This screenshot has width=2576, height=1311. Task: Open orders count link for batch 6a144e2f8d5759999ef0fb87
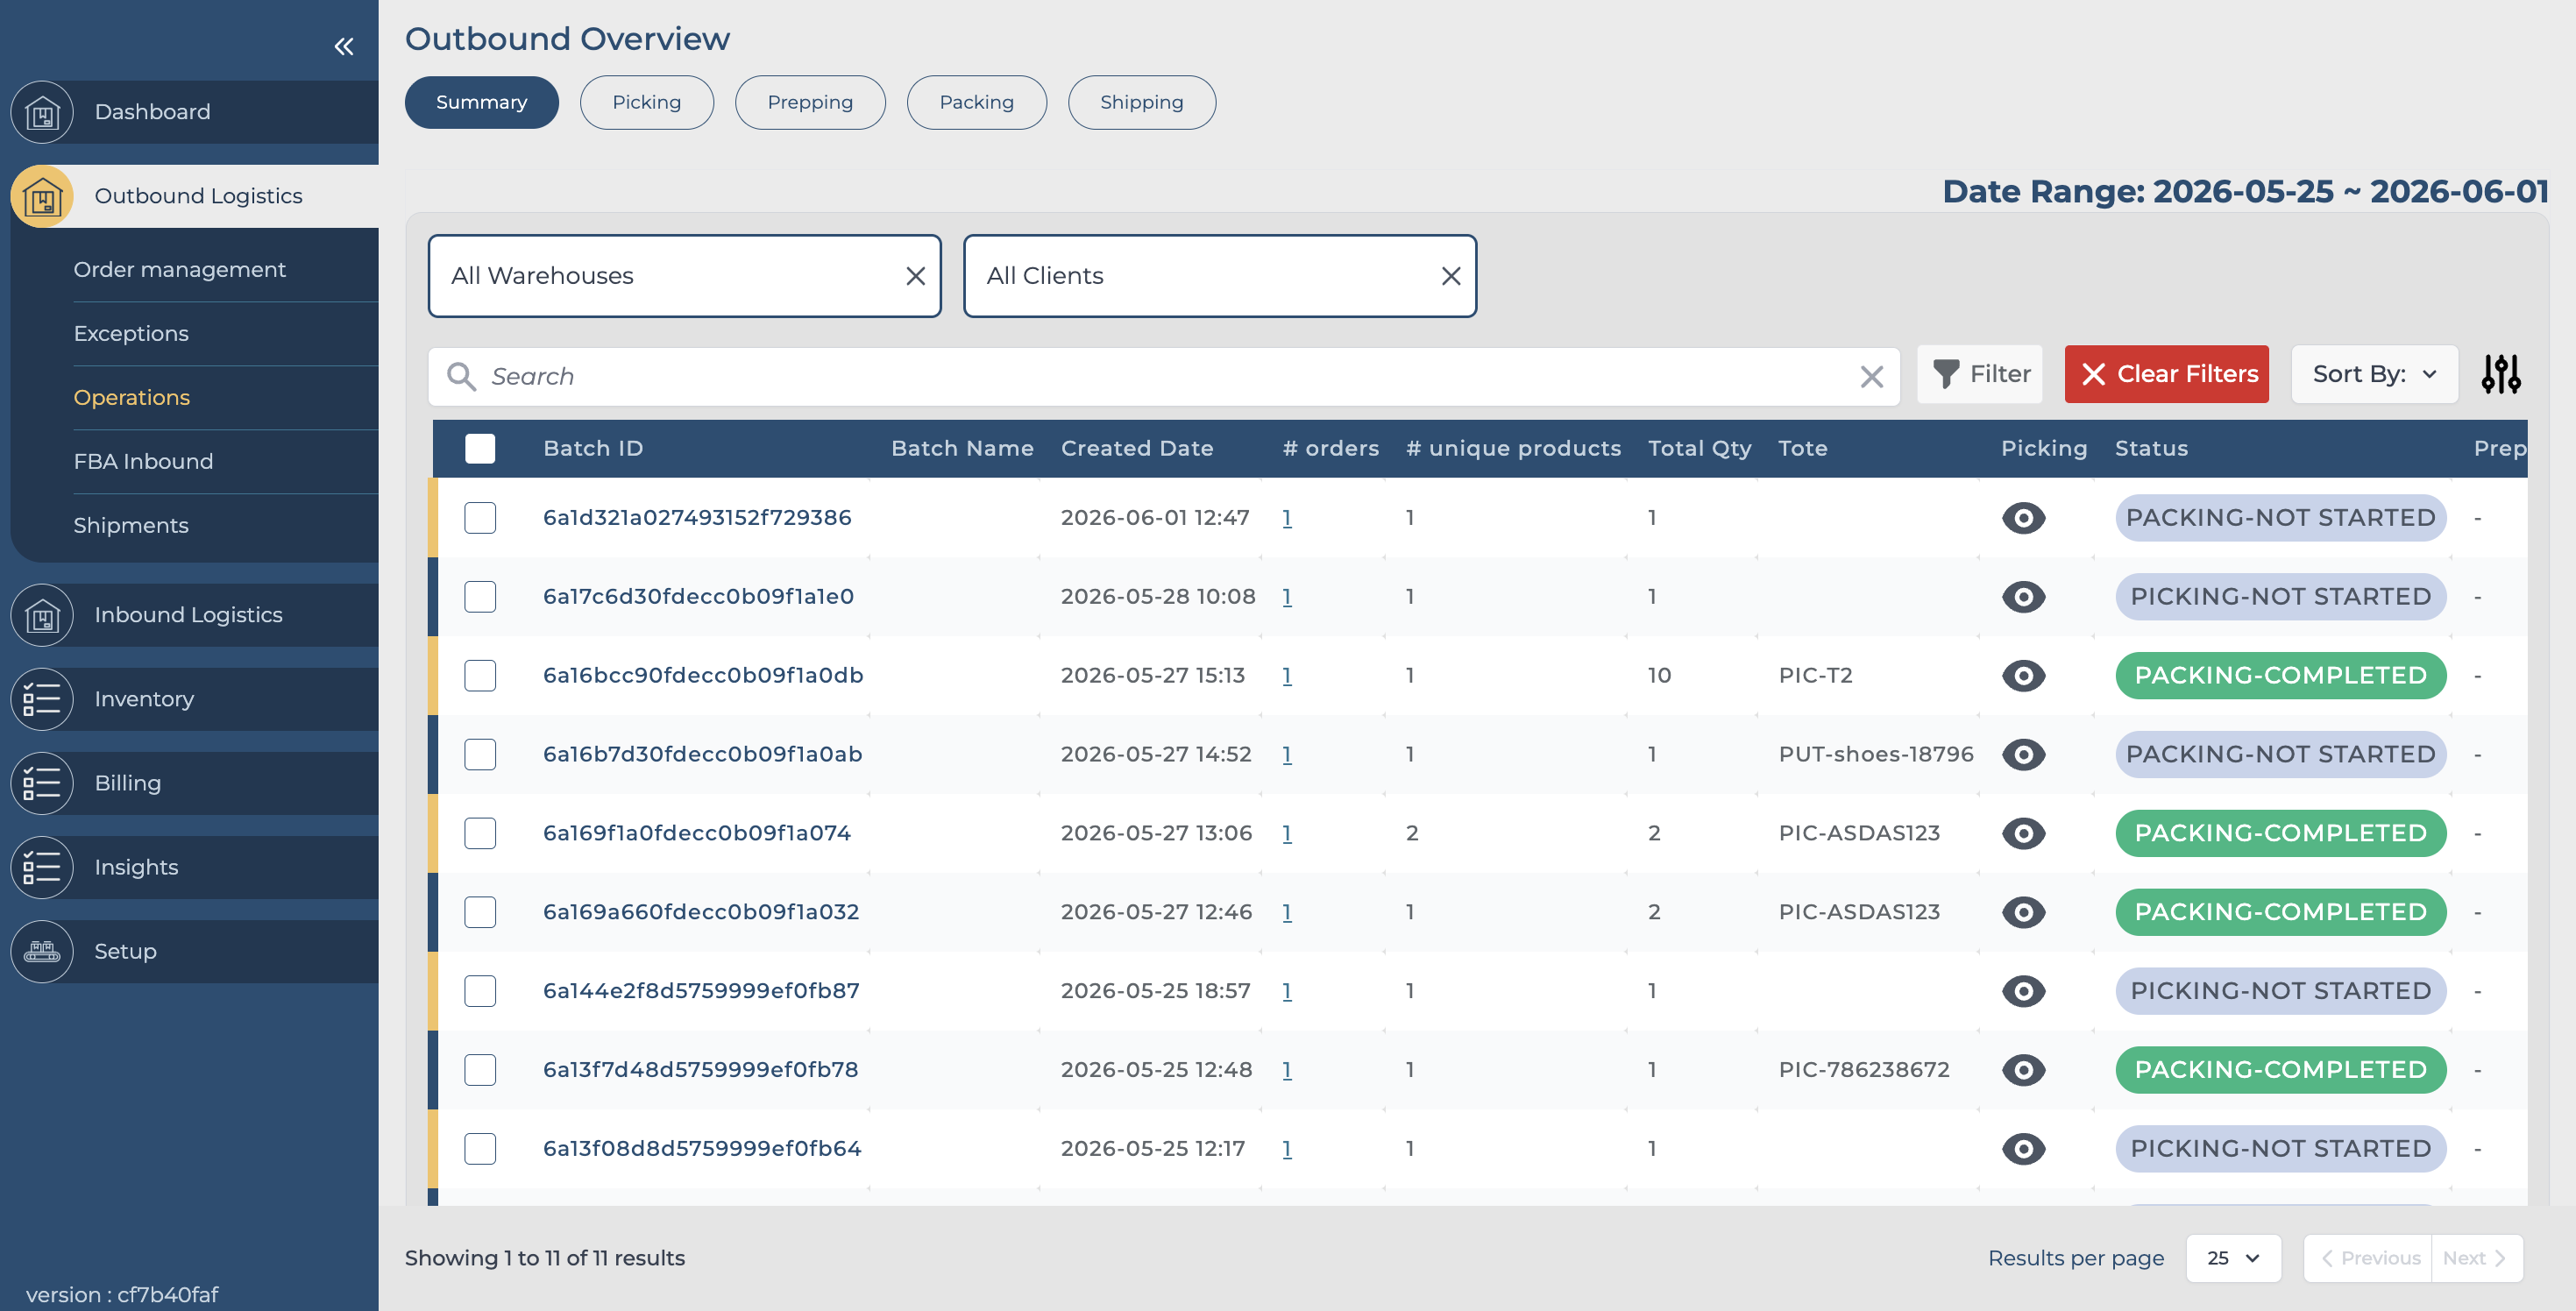(1286, 991)
